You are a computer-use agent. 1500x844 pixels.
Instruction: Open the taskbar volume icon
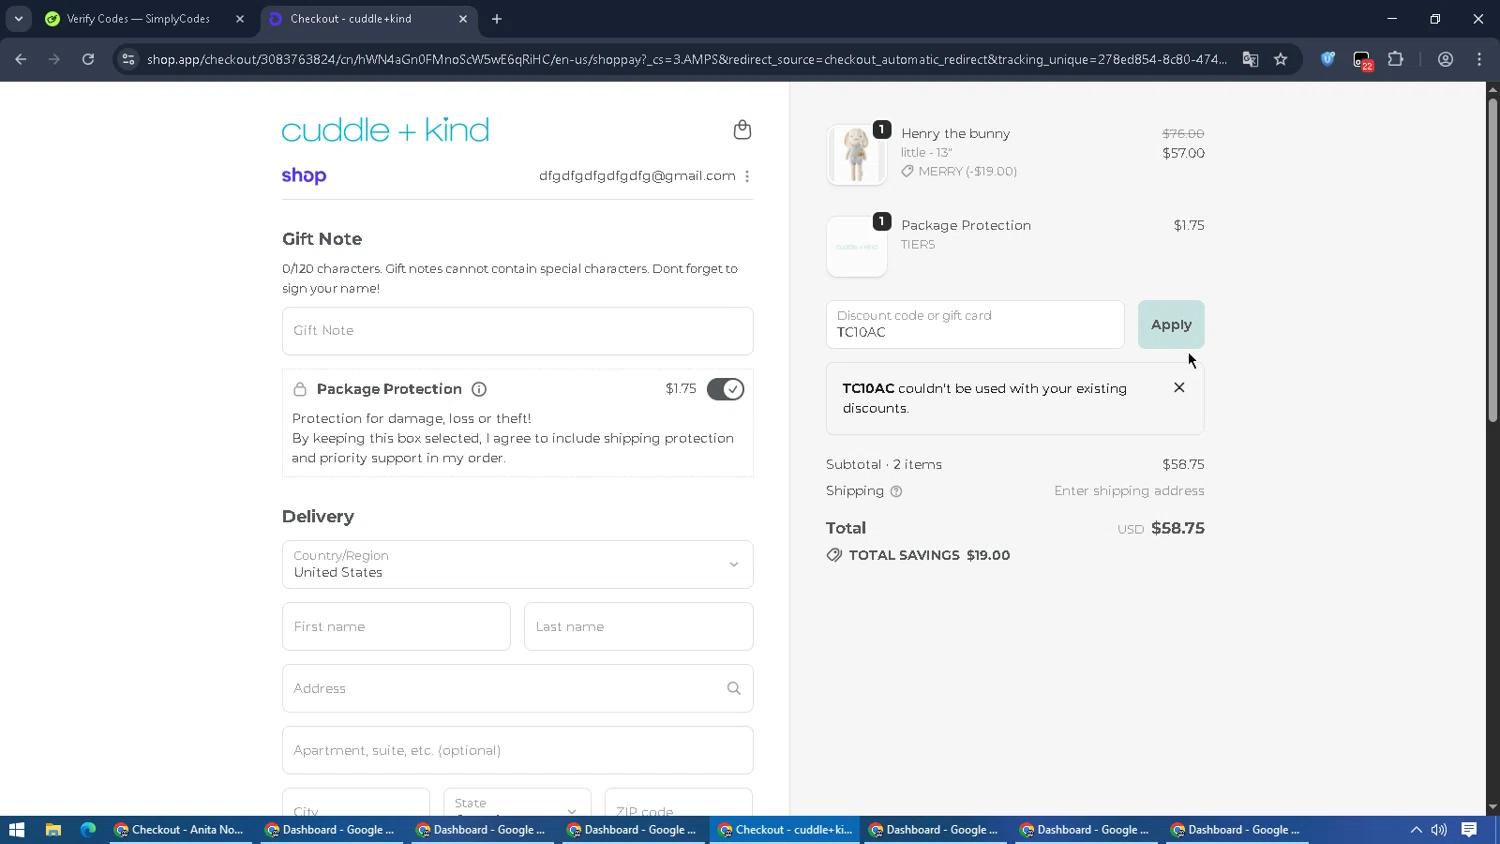point(1439,829)
